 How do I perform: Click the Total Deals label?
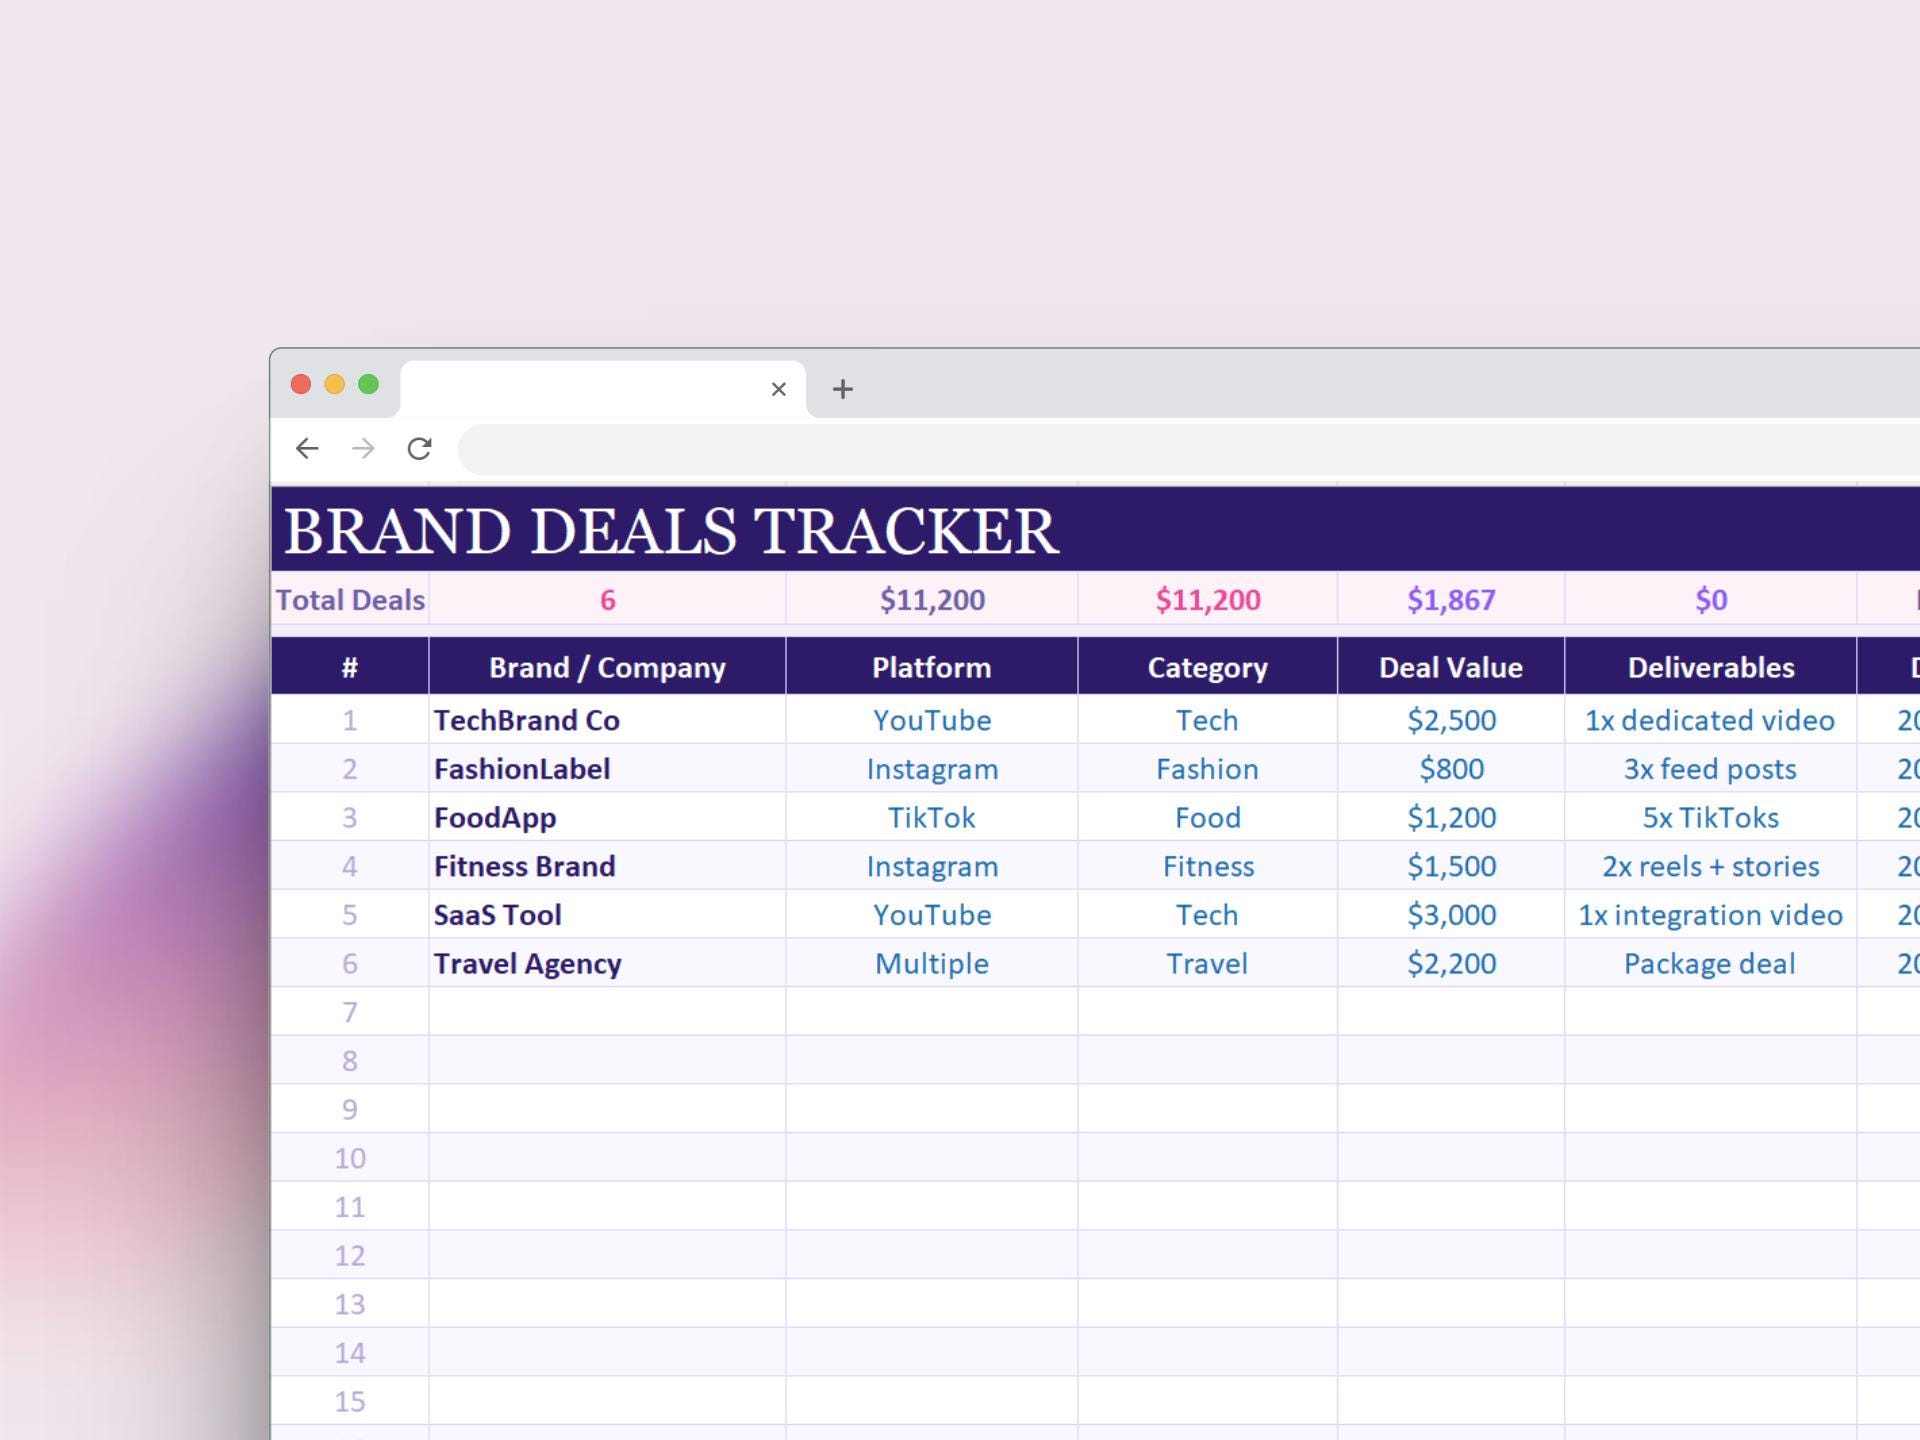click(350, 600)
